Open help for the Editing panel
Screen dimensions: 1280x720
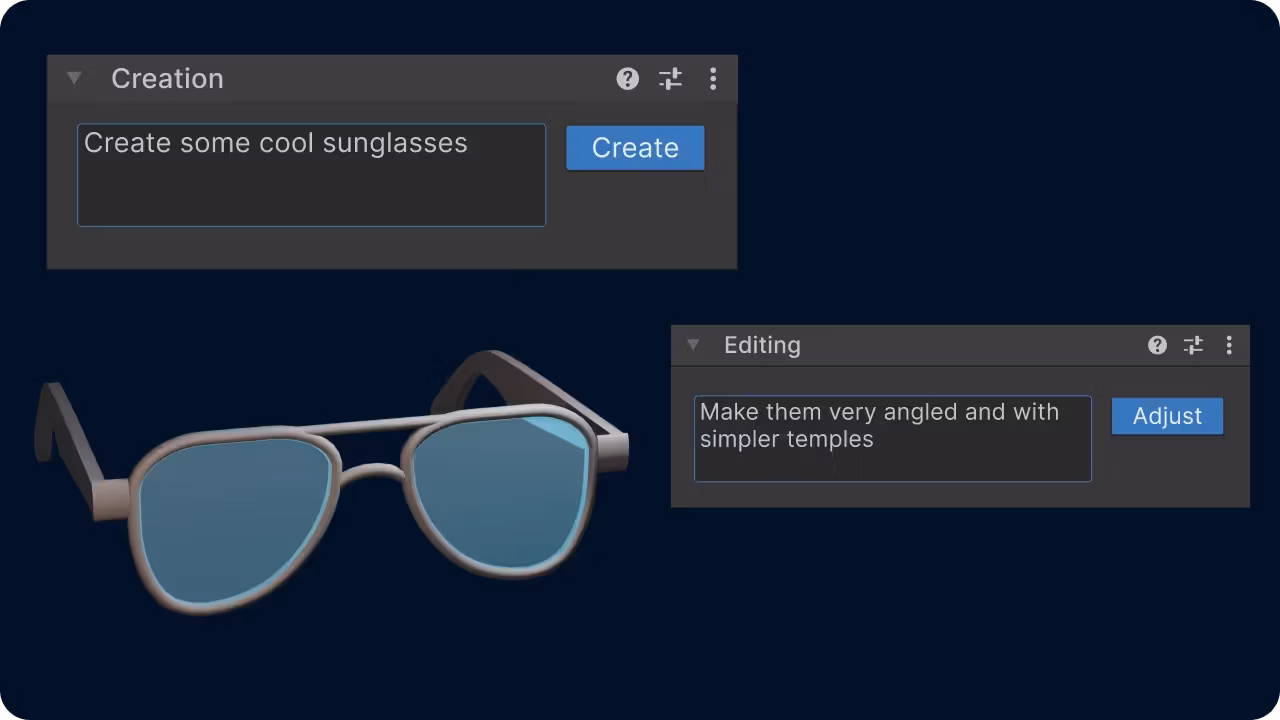click(x=1157, y=345)
